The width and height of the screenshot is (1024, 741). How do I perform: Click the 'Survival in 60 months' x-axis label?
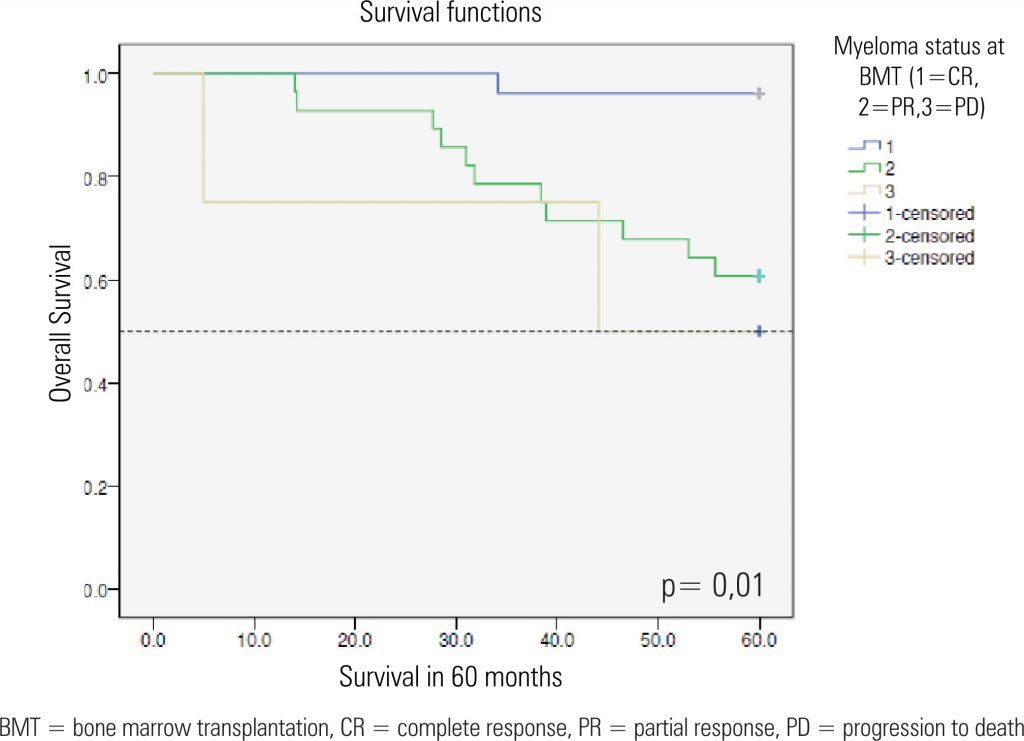tap(450, 676)
